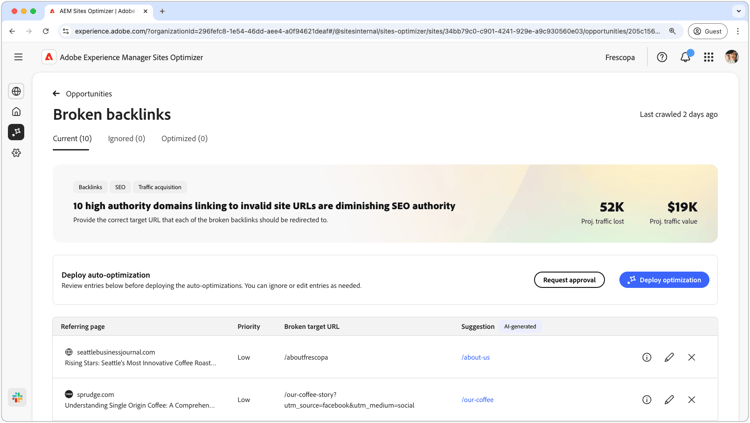Screen dimensions: 750x423
Task: Click the Broken backlinks heading
Action: 112,115
